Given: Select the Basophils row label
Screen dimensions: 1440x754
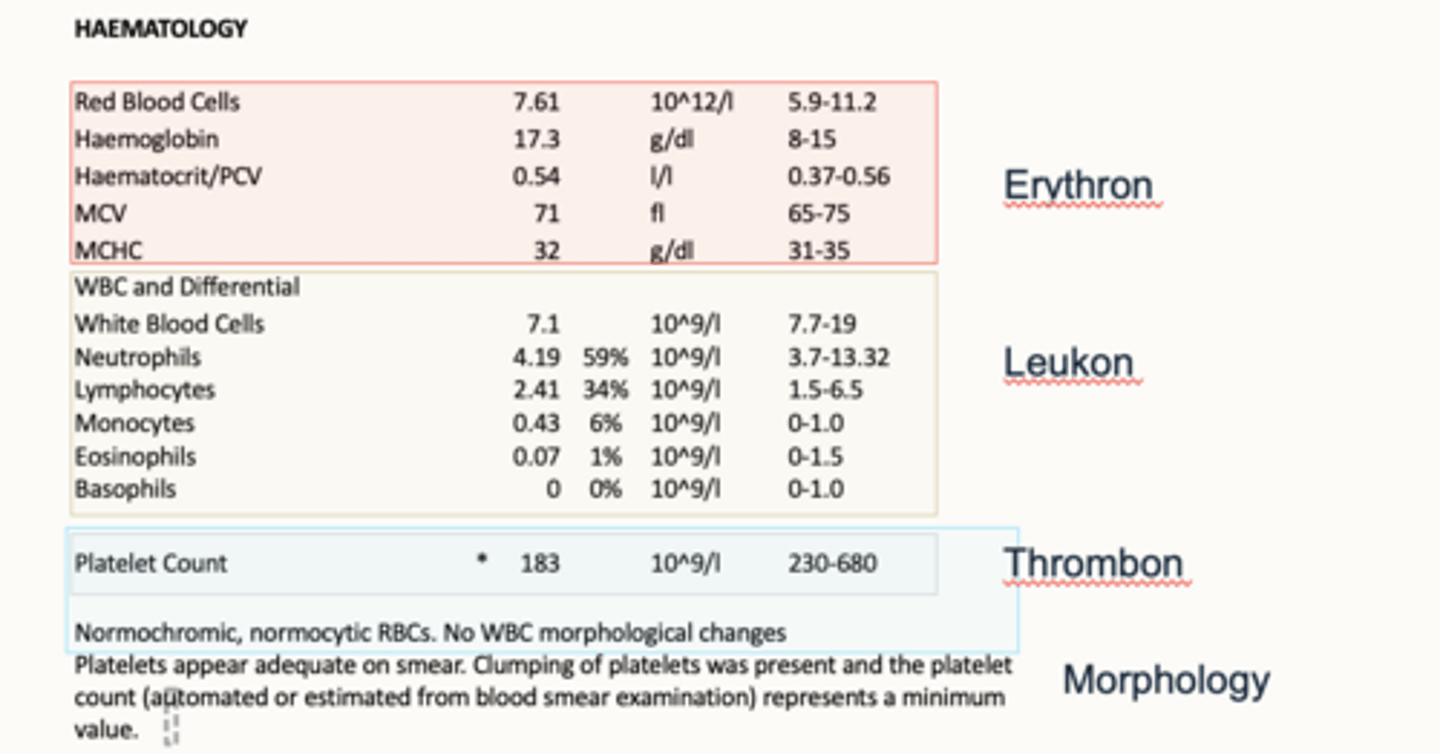Looking at the screenshot, I should [x=125, y=489].
